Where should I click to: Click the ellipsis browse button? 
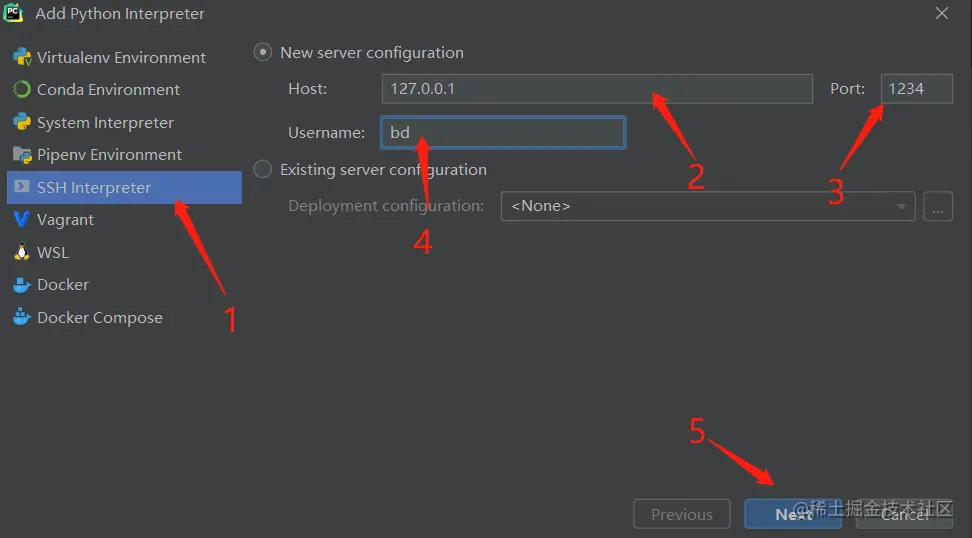pos(938,206)
